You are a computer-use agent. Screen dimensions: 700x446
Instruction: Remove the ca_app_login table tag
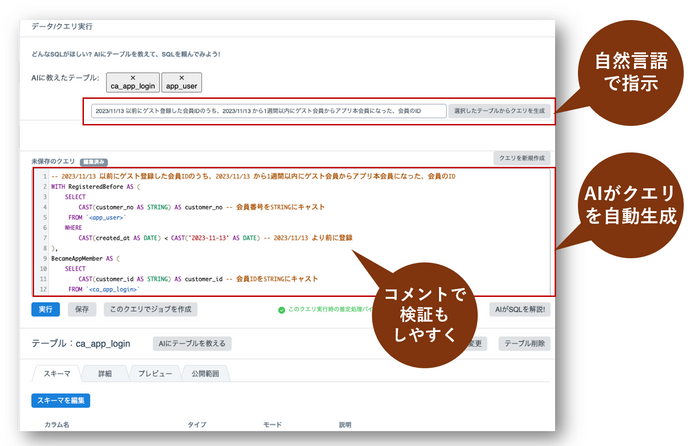coord(133,78)
